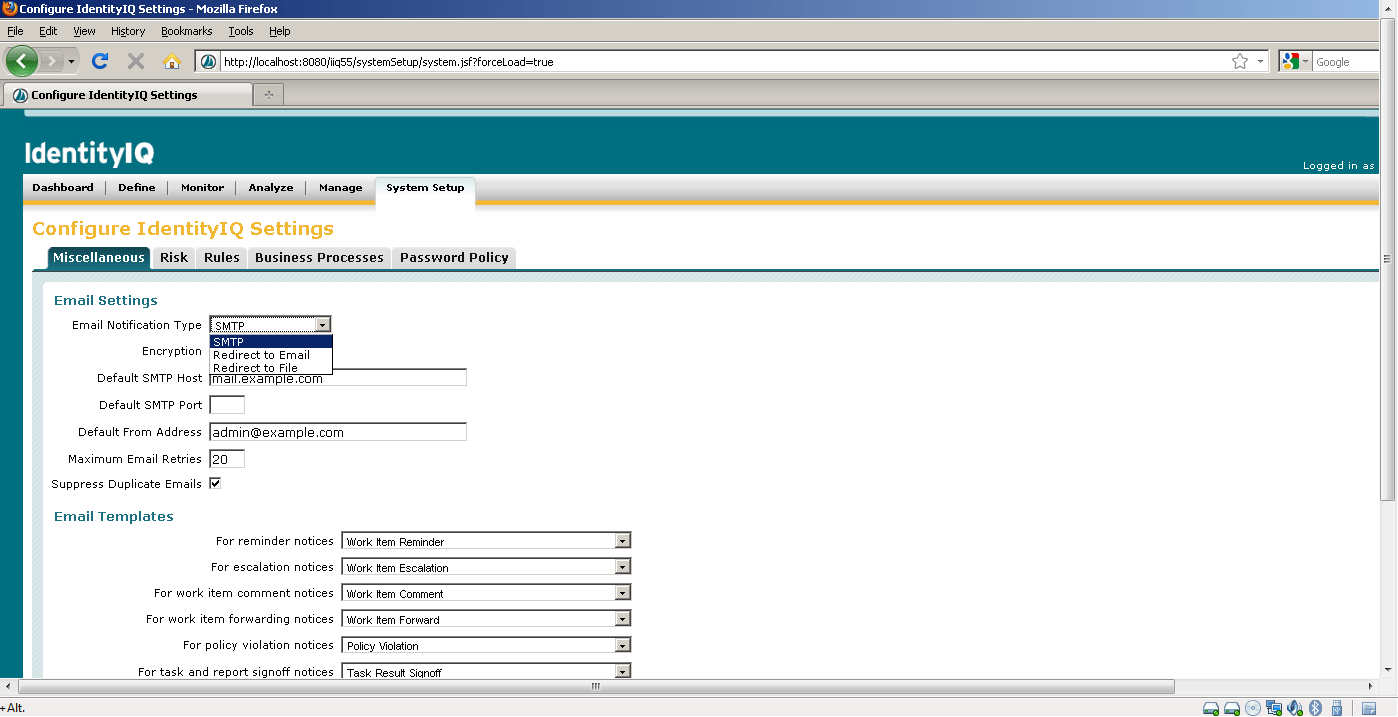Image resolution: width=1398 pixels, height=717 pixels.
Task: Open the Manage navigation tab
Action: (x=340, y=187)
